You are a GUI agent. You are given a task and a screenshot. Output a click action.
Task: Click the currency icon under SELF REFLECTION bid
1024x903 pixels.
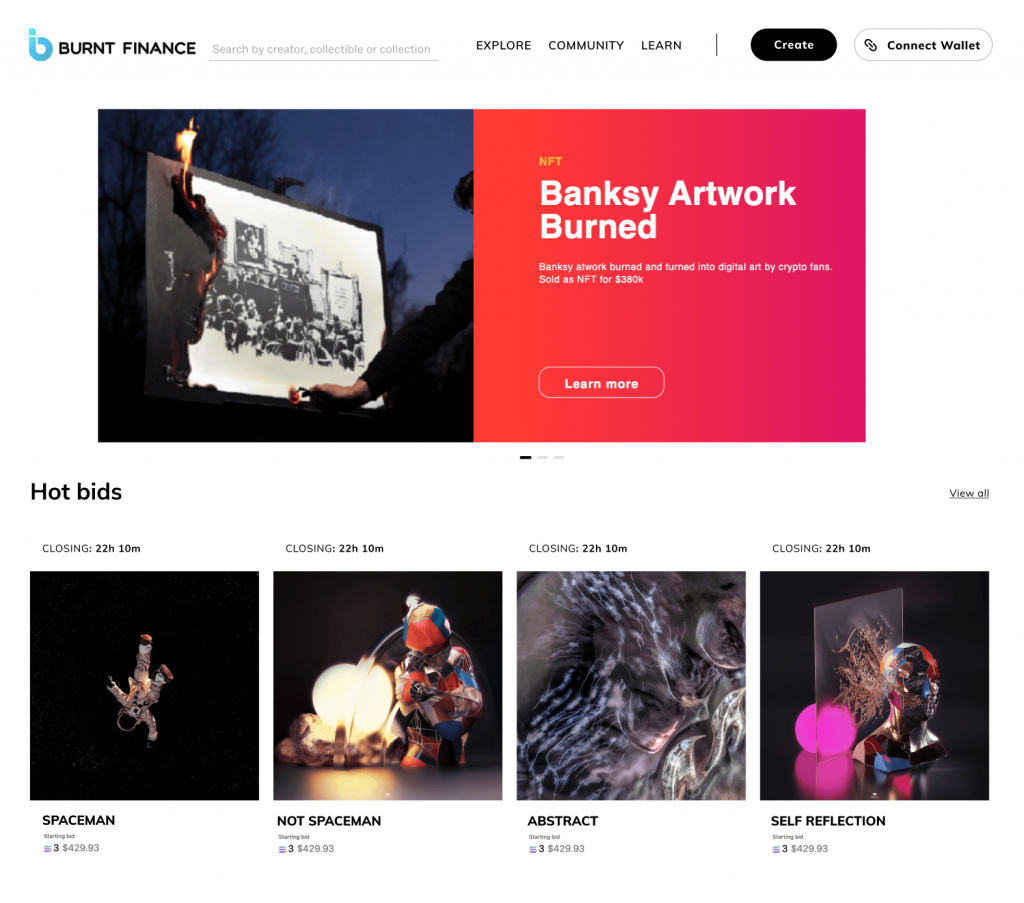coord(776,849)
